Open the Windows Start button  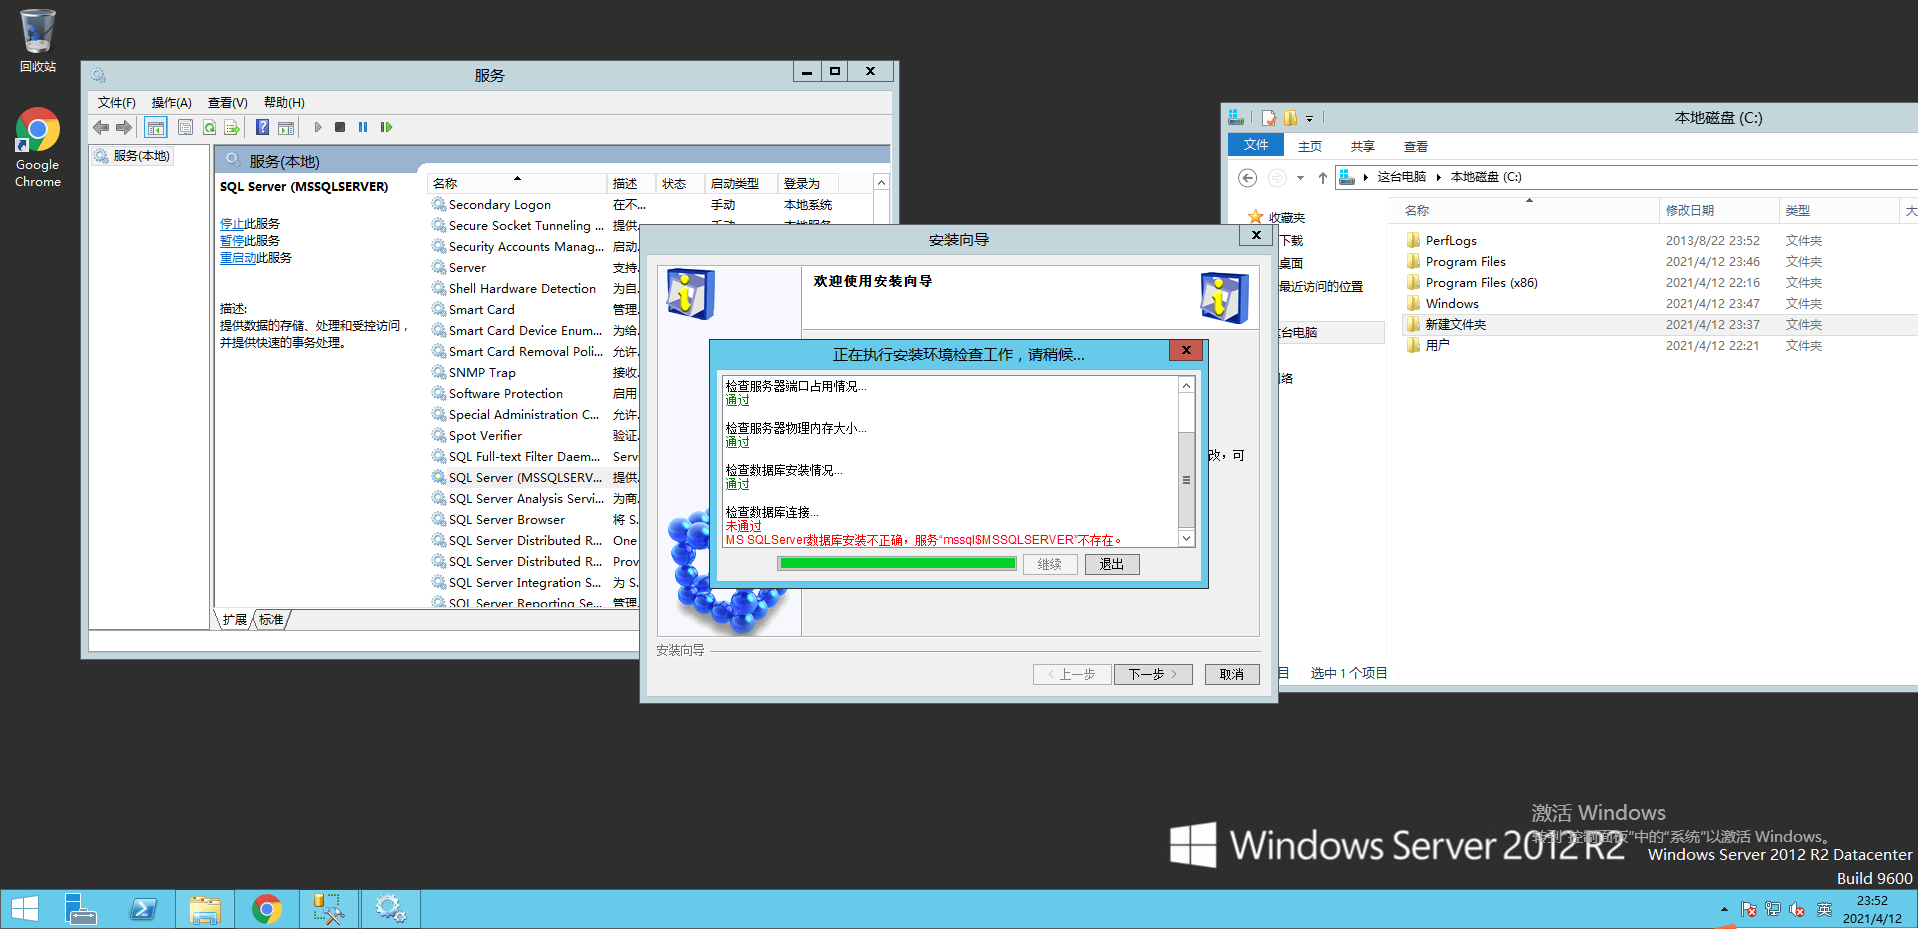(25, 909)
